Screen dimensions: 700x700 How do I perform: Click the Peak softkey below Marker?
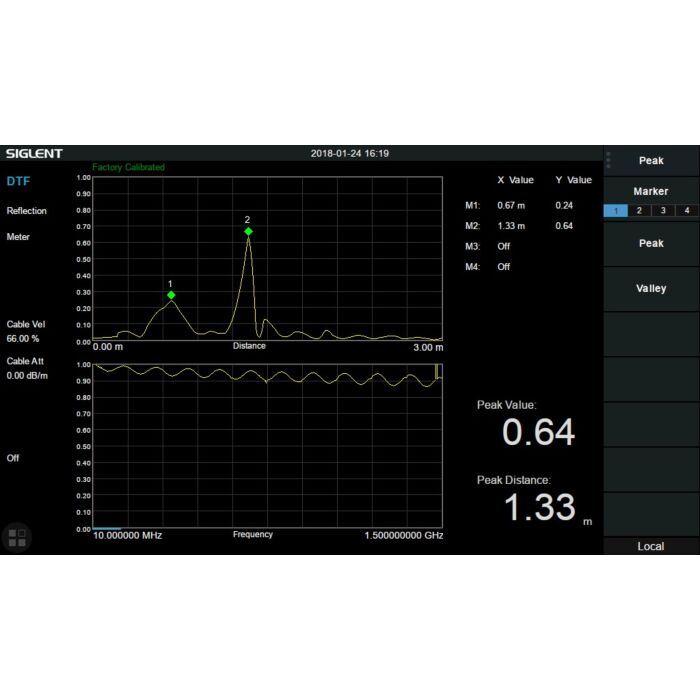point(651,244)
